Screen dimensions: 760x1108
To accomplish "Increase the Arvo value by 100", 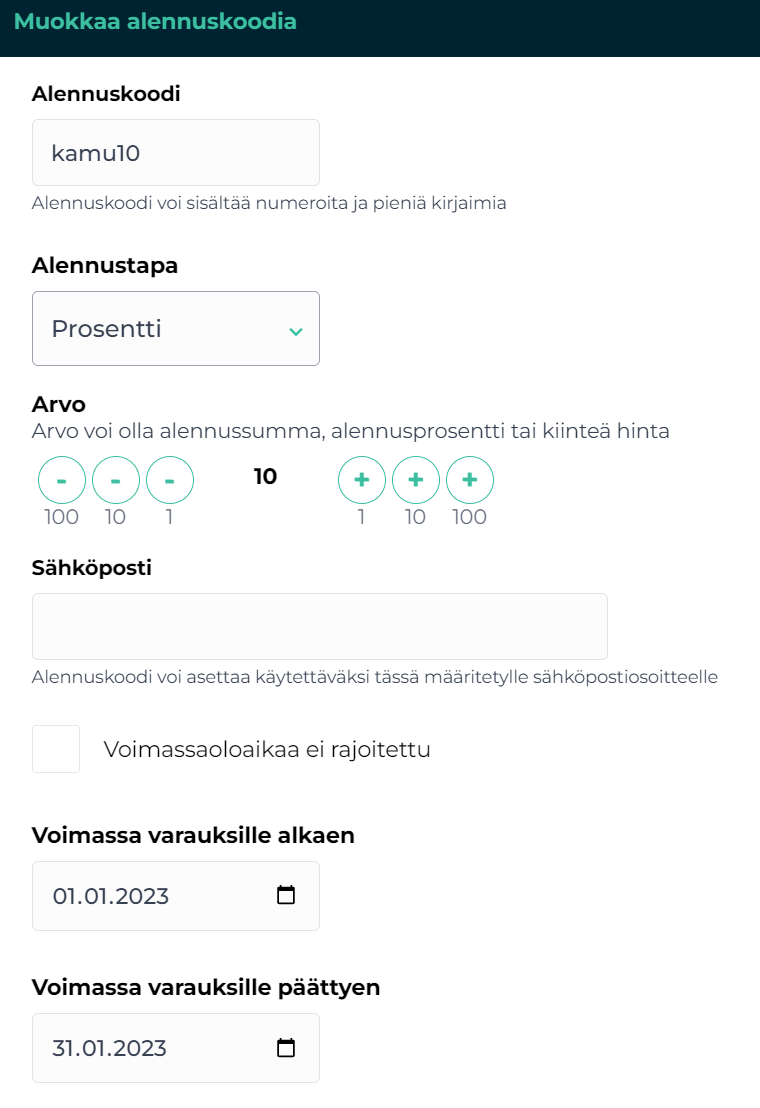I will click(470, 480).
